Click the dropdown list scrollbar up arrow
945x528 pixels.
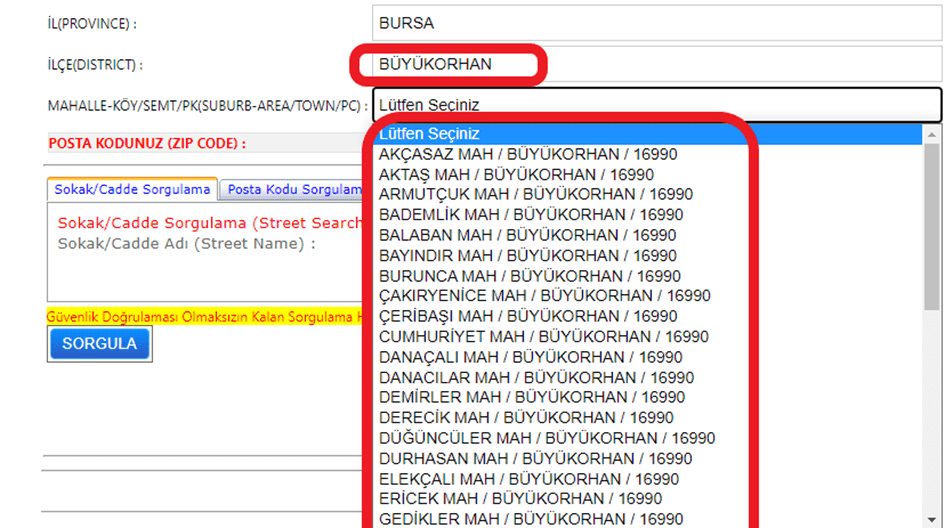(x=932, y=134)
